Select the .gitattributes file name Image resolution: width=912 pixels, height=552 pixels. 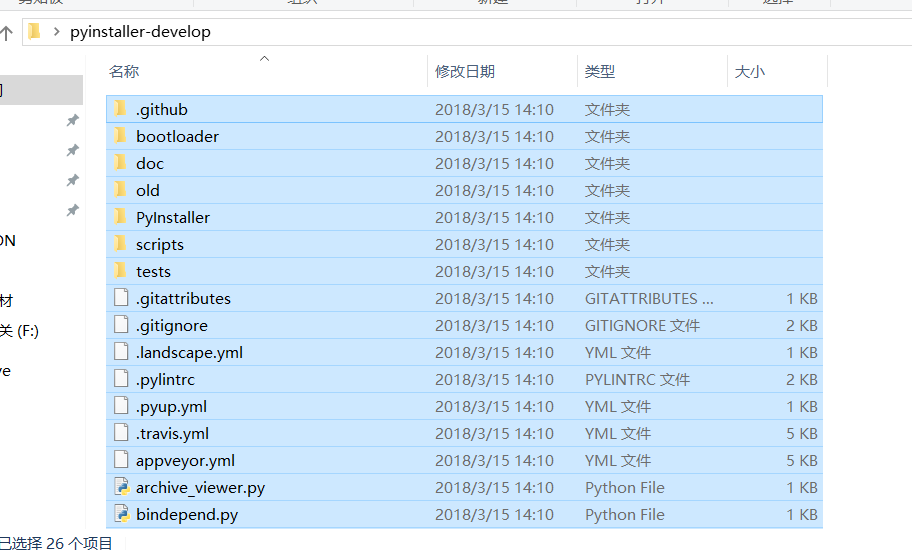(x=183, y=298)
